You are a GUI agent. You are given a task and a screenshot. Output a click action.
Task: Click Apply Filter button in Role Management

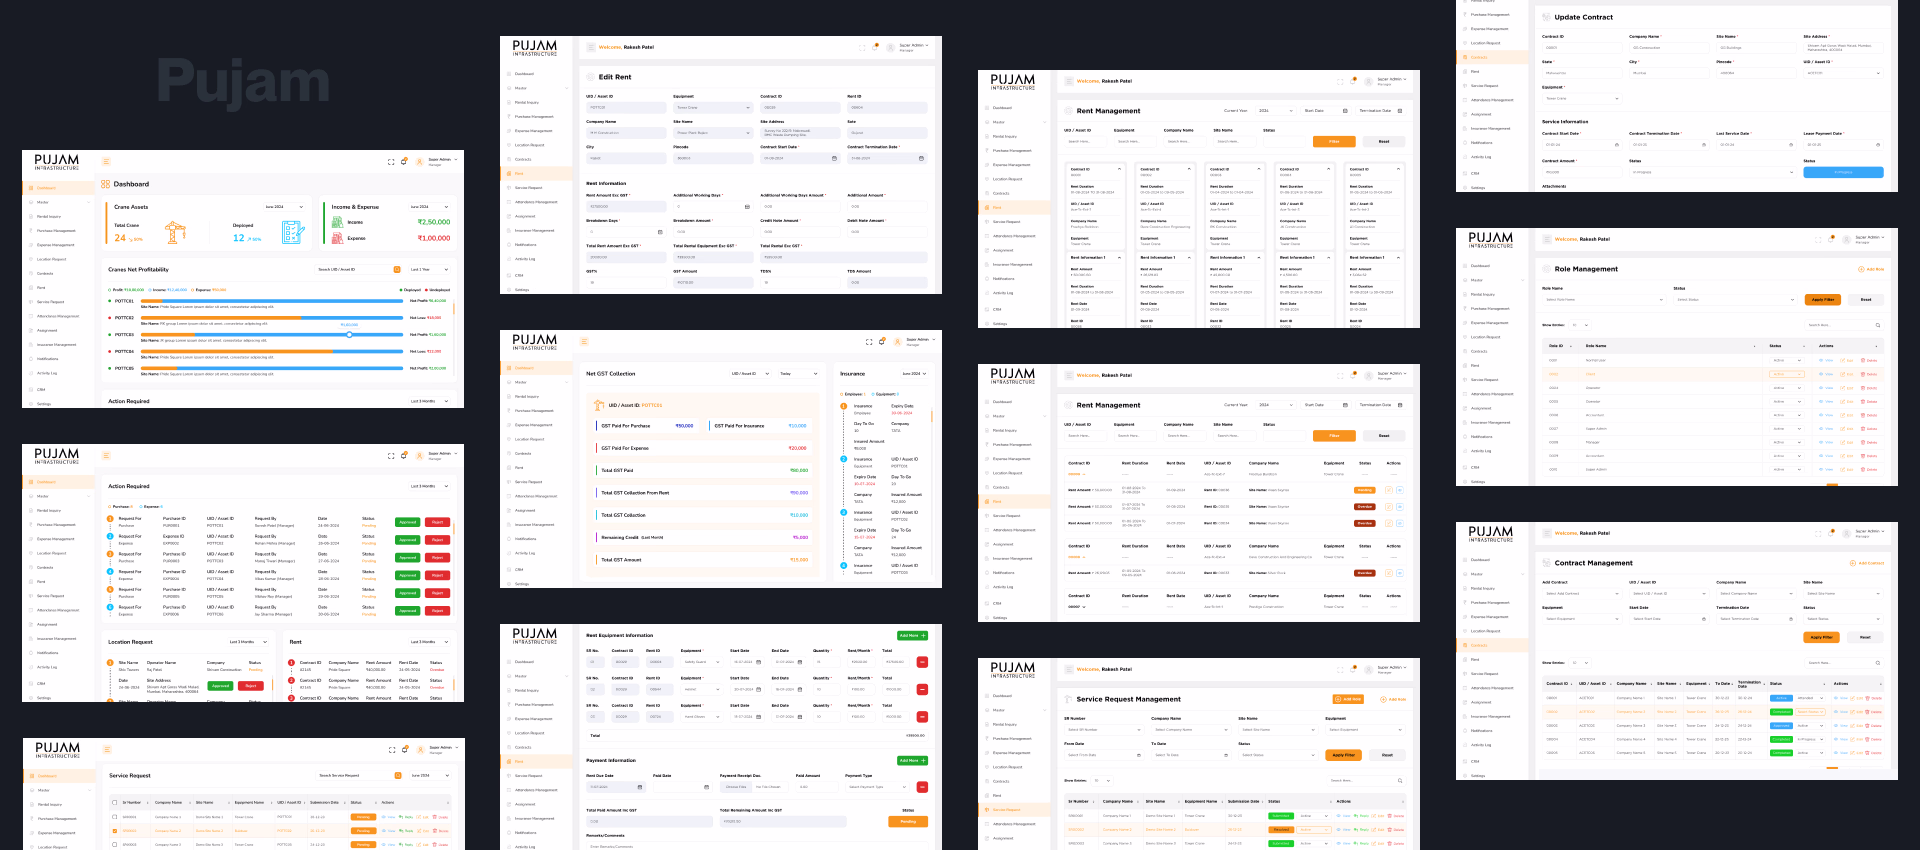pos(1822,300)
